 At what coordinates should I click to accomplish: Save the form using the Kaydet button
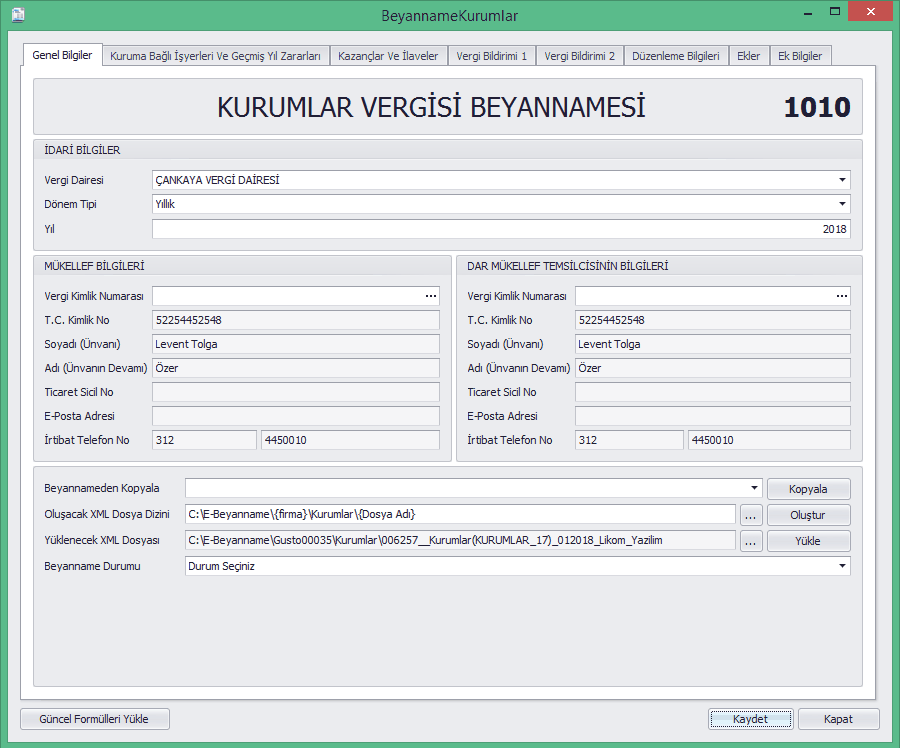pyautogui.click(x=750, y=719)
